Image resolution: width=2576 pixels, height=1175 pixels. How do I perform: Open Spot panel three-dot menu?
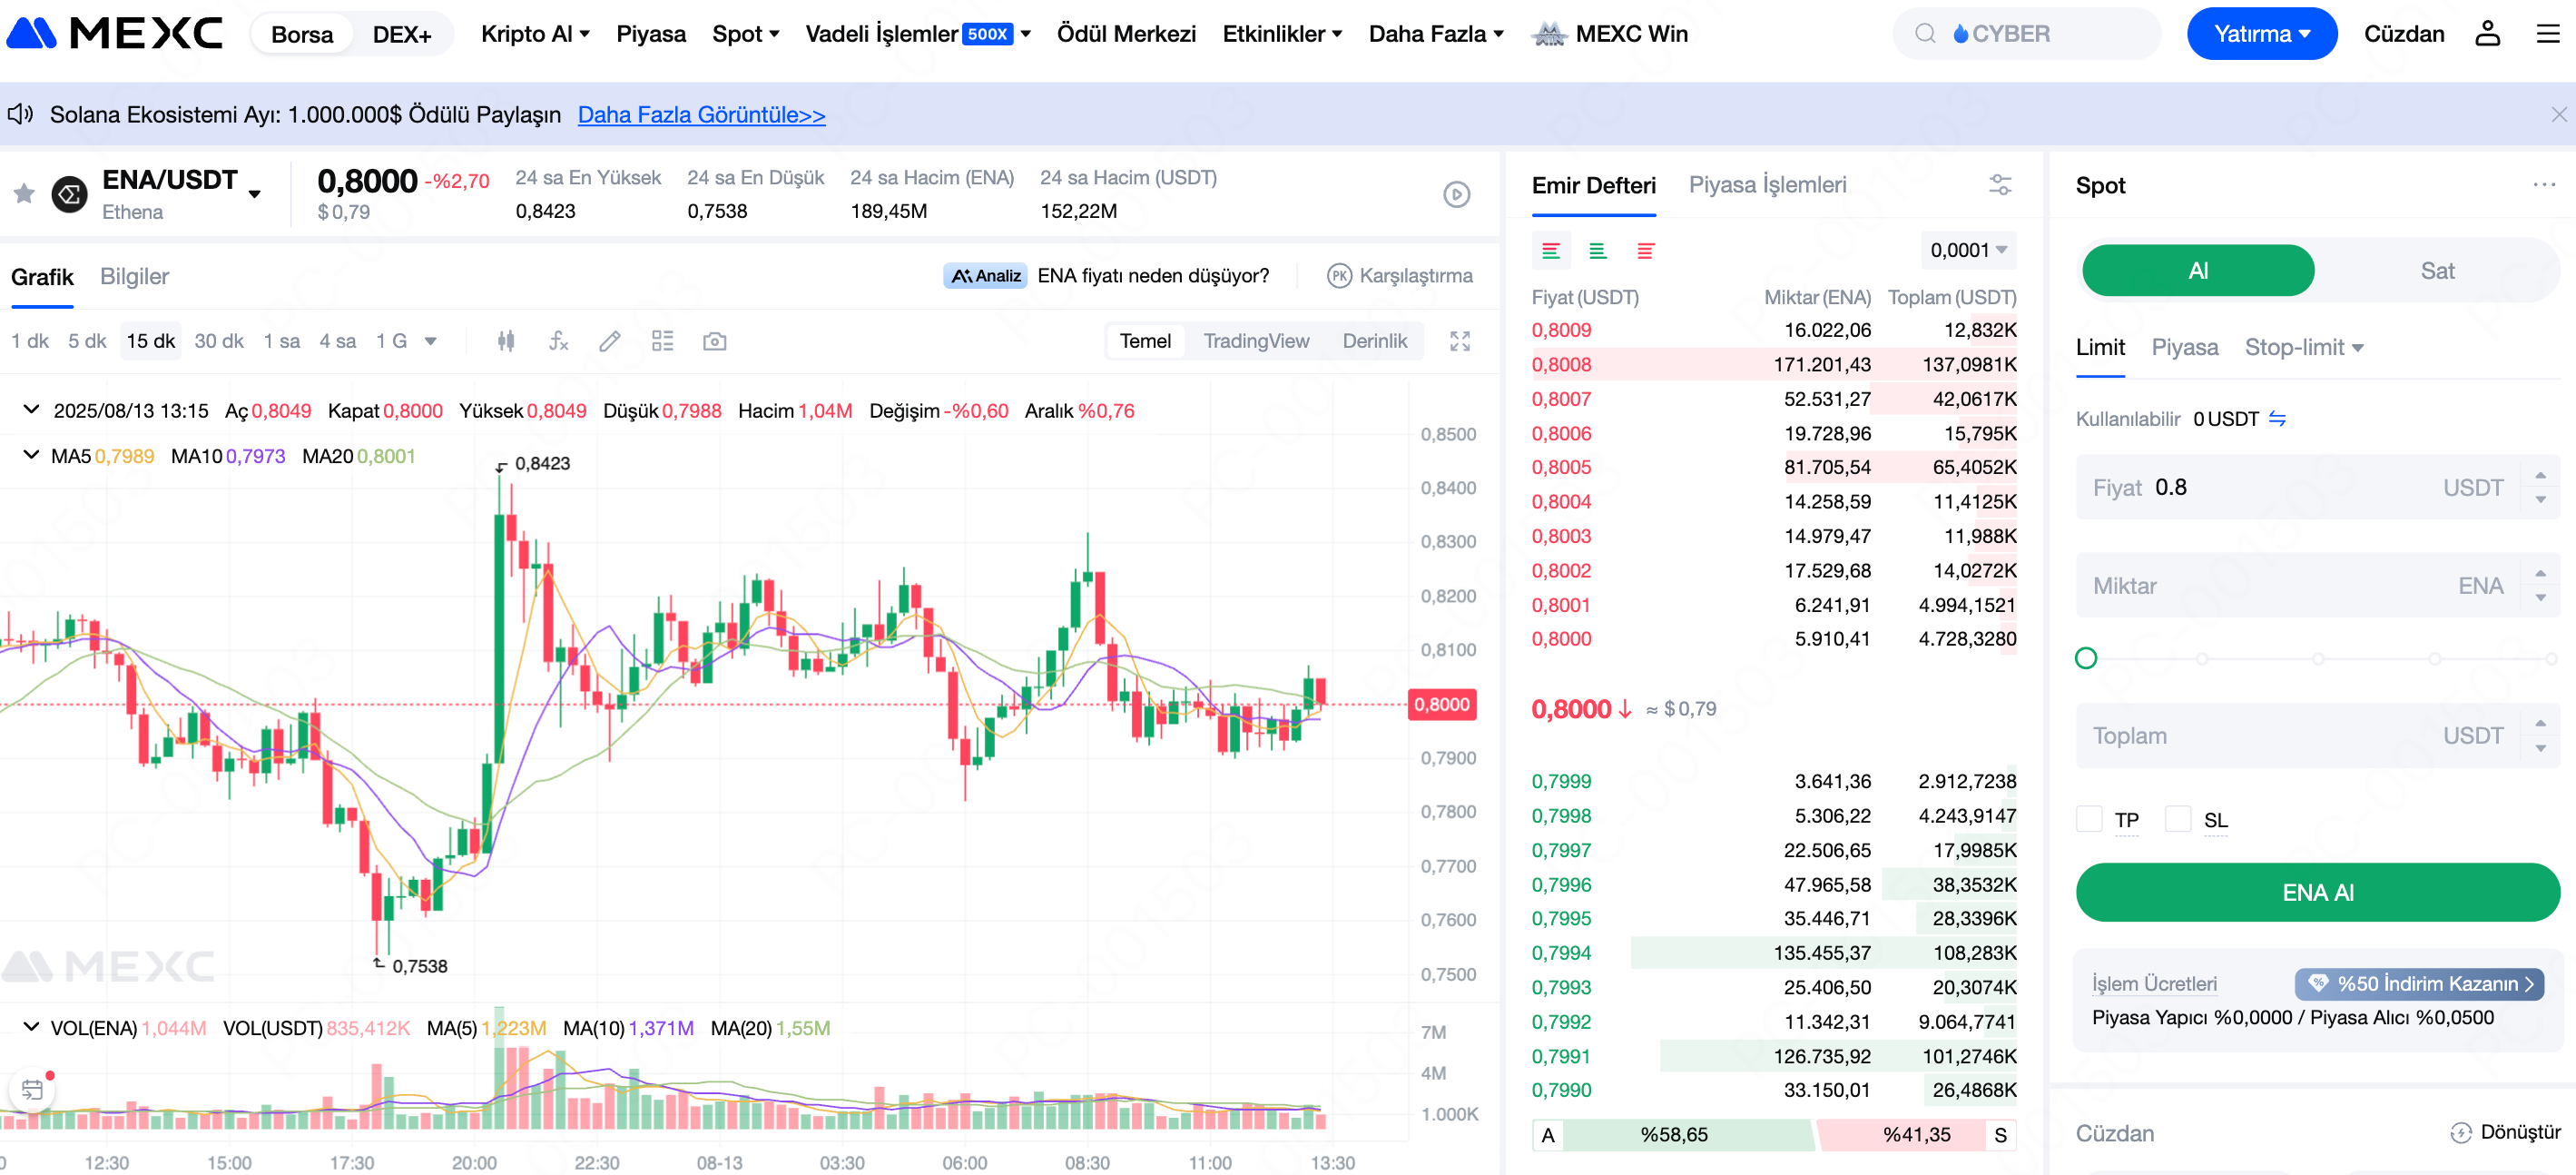[x=2543, y=184]
